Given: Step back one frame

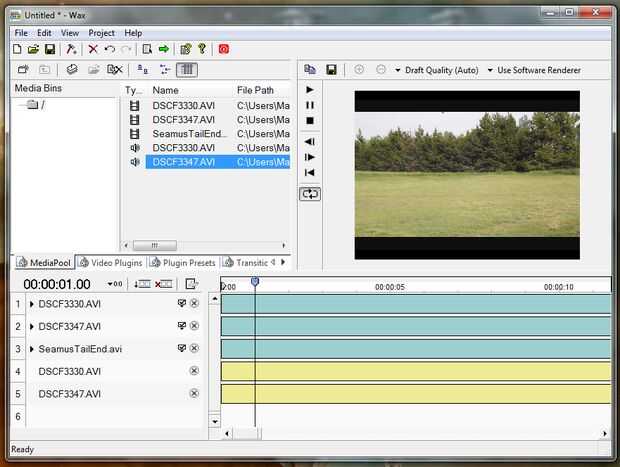Looking at the screenshot, I should click(310, 142).
